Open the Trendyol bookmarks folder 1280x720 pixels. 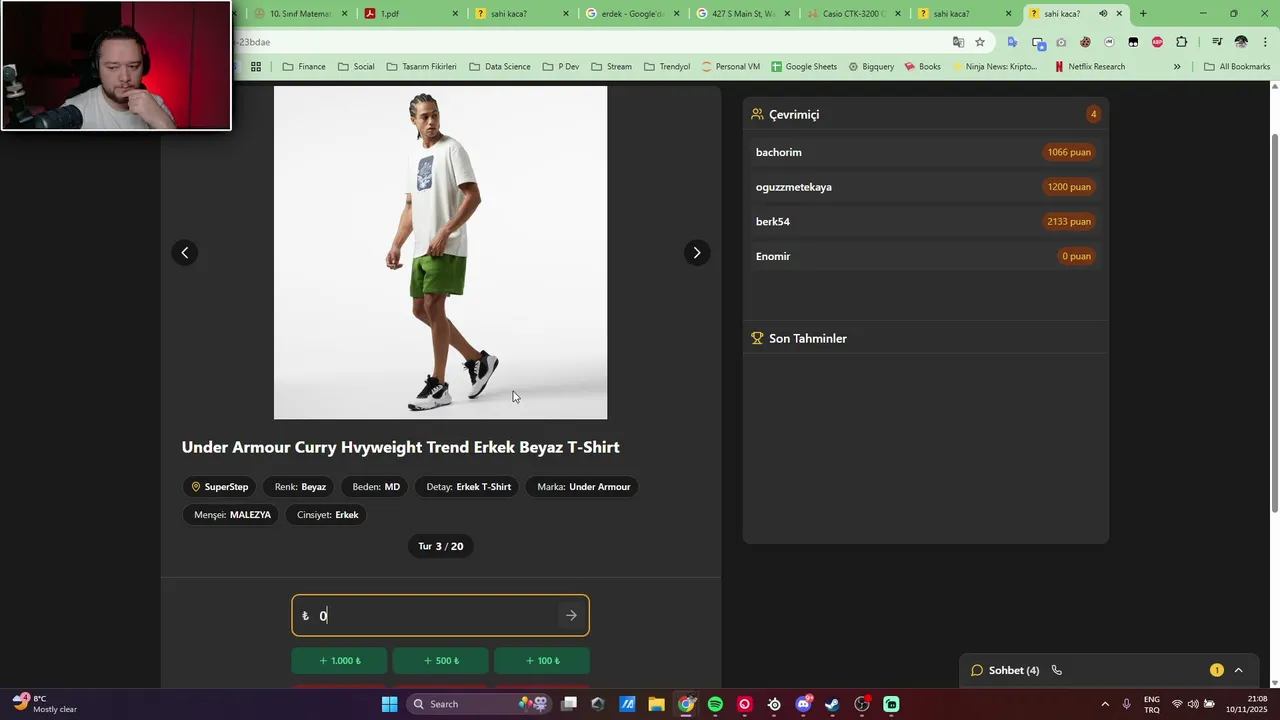click(x=667, y=67)
